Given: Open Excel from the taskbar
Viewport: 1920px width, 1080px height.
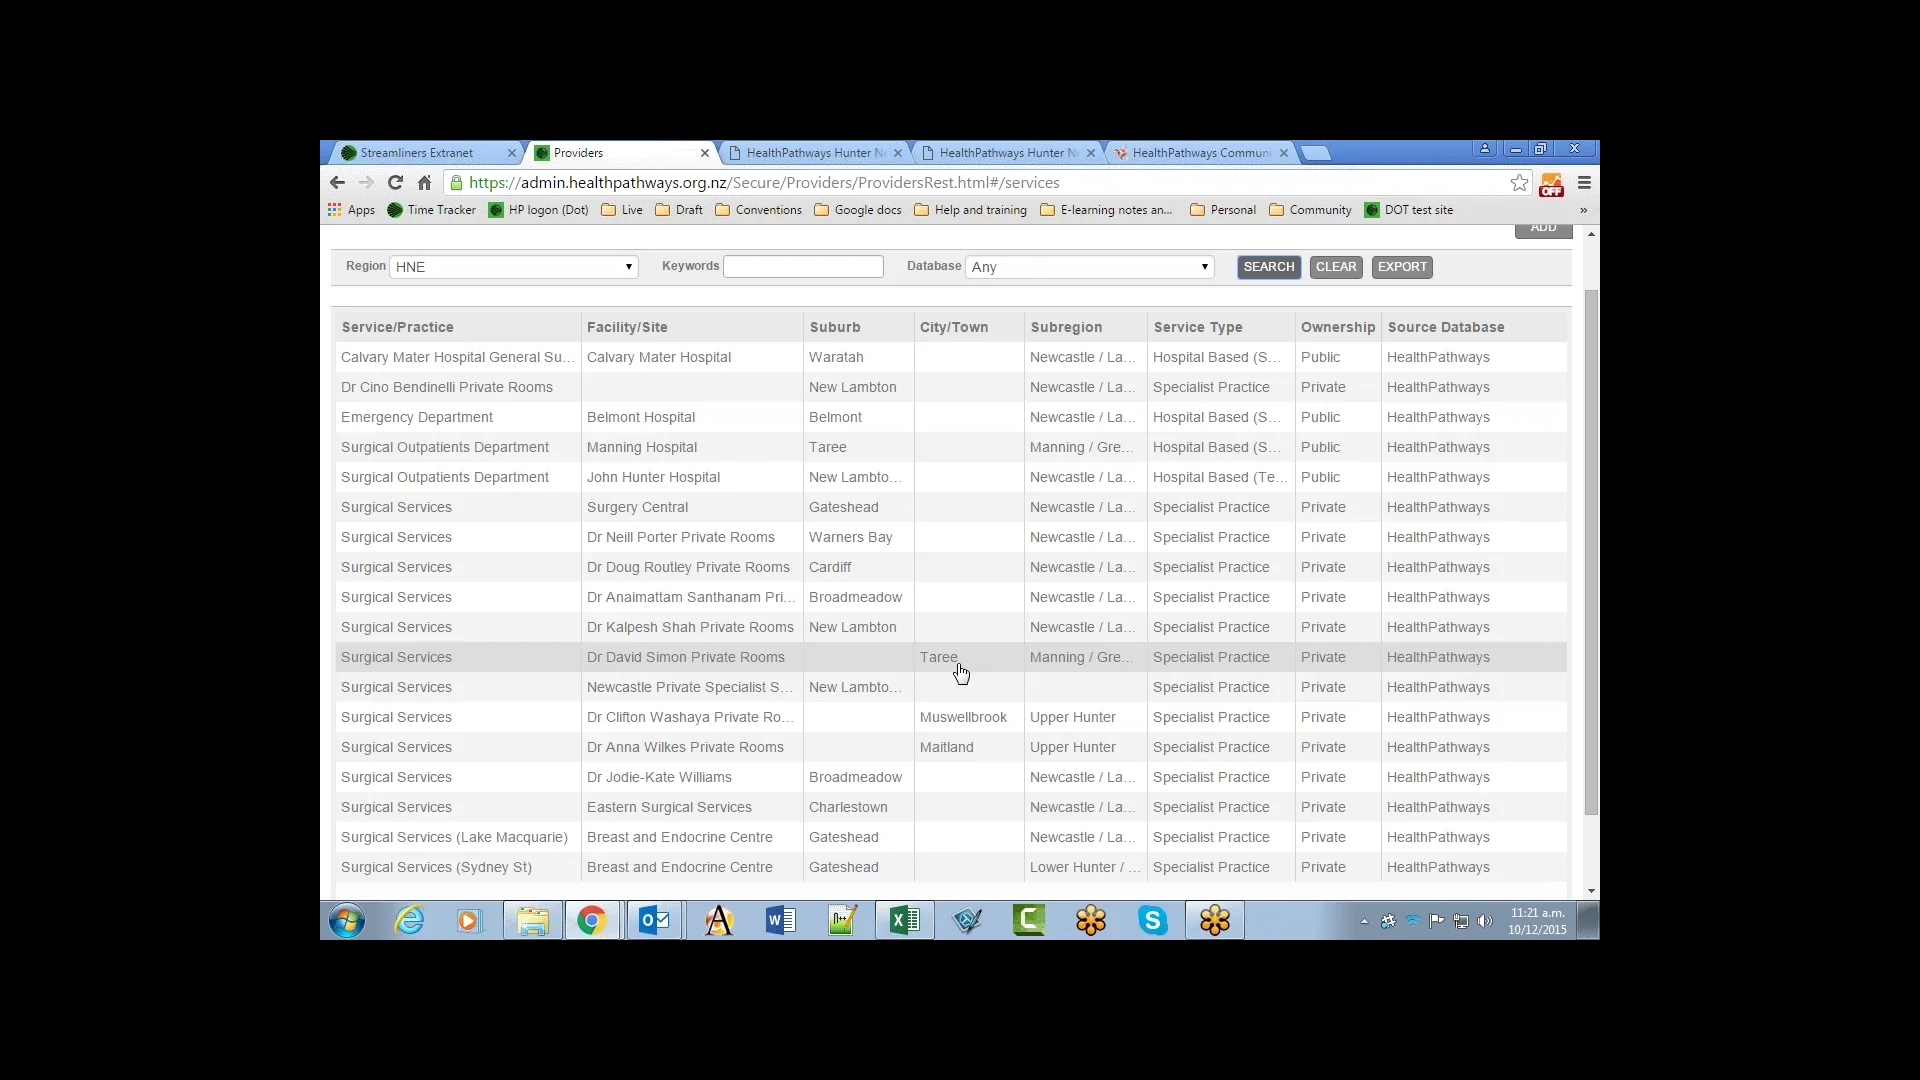Looking at the screenshot, I should (904, 920).
